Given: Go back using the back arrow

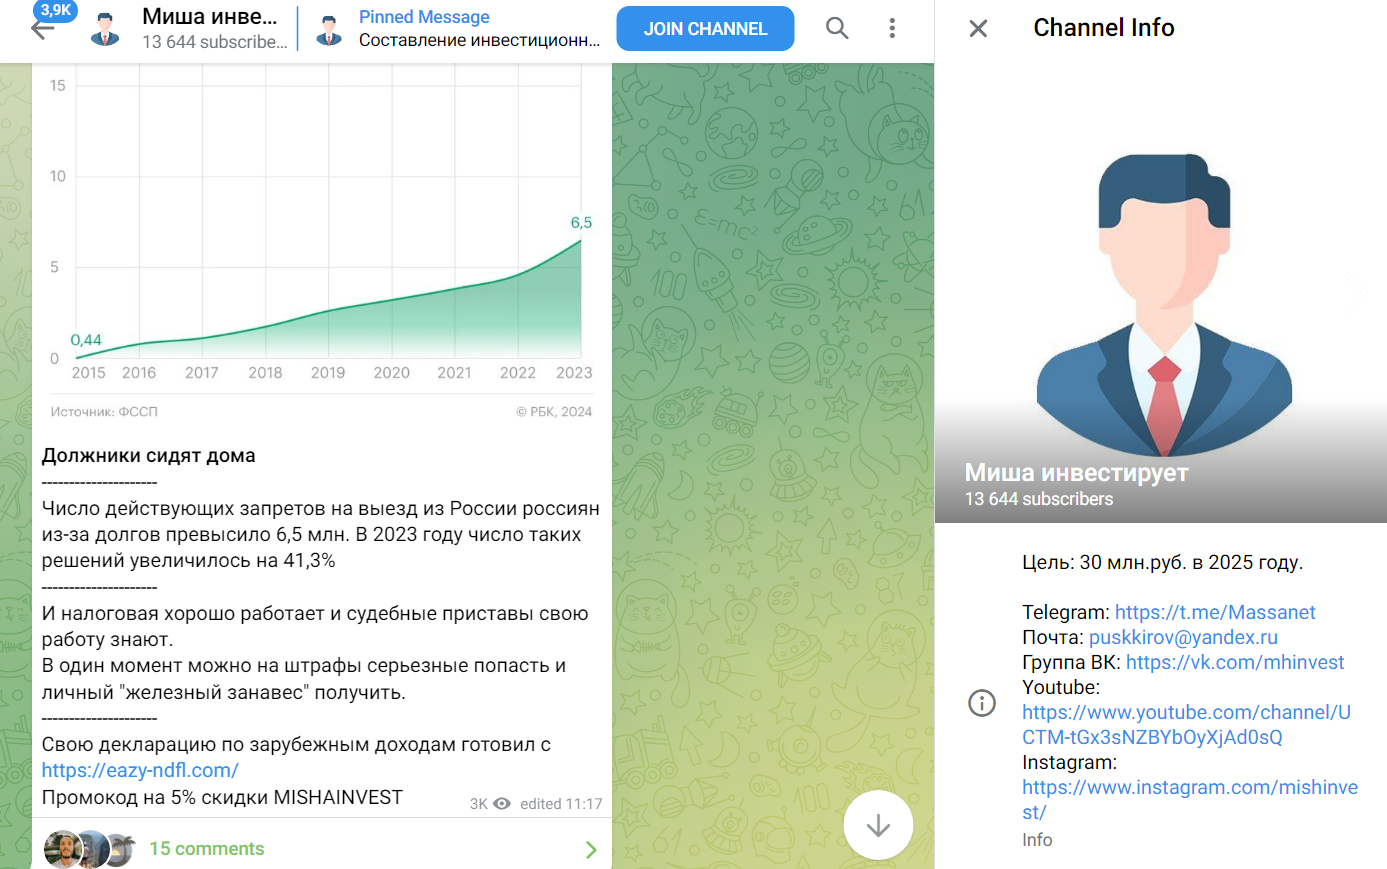Looking at the screenshot, I should point(42,29).
